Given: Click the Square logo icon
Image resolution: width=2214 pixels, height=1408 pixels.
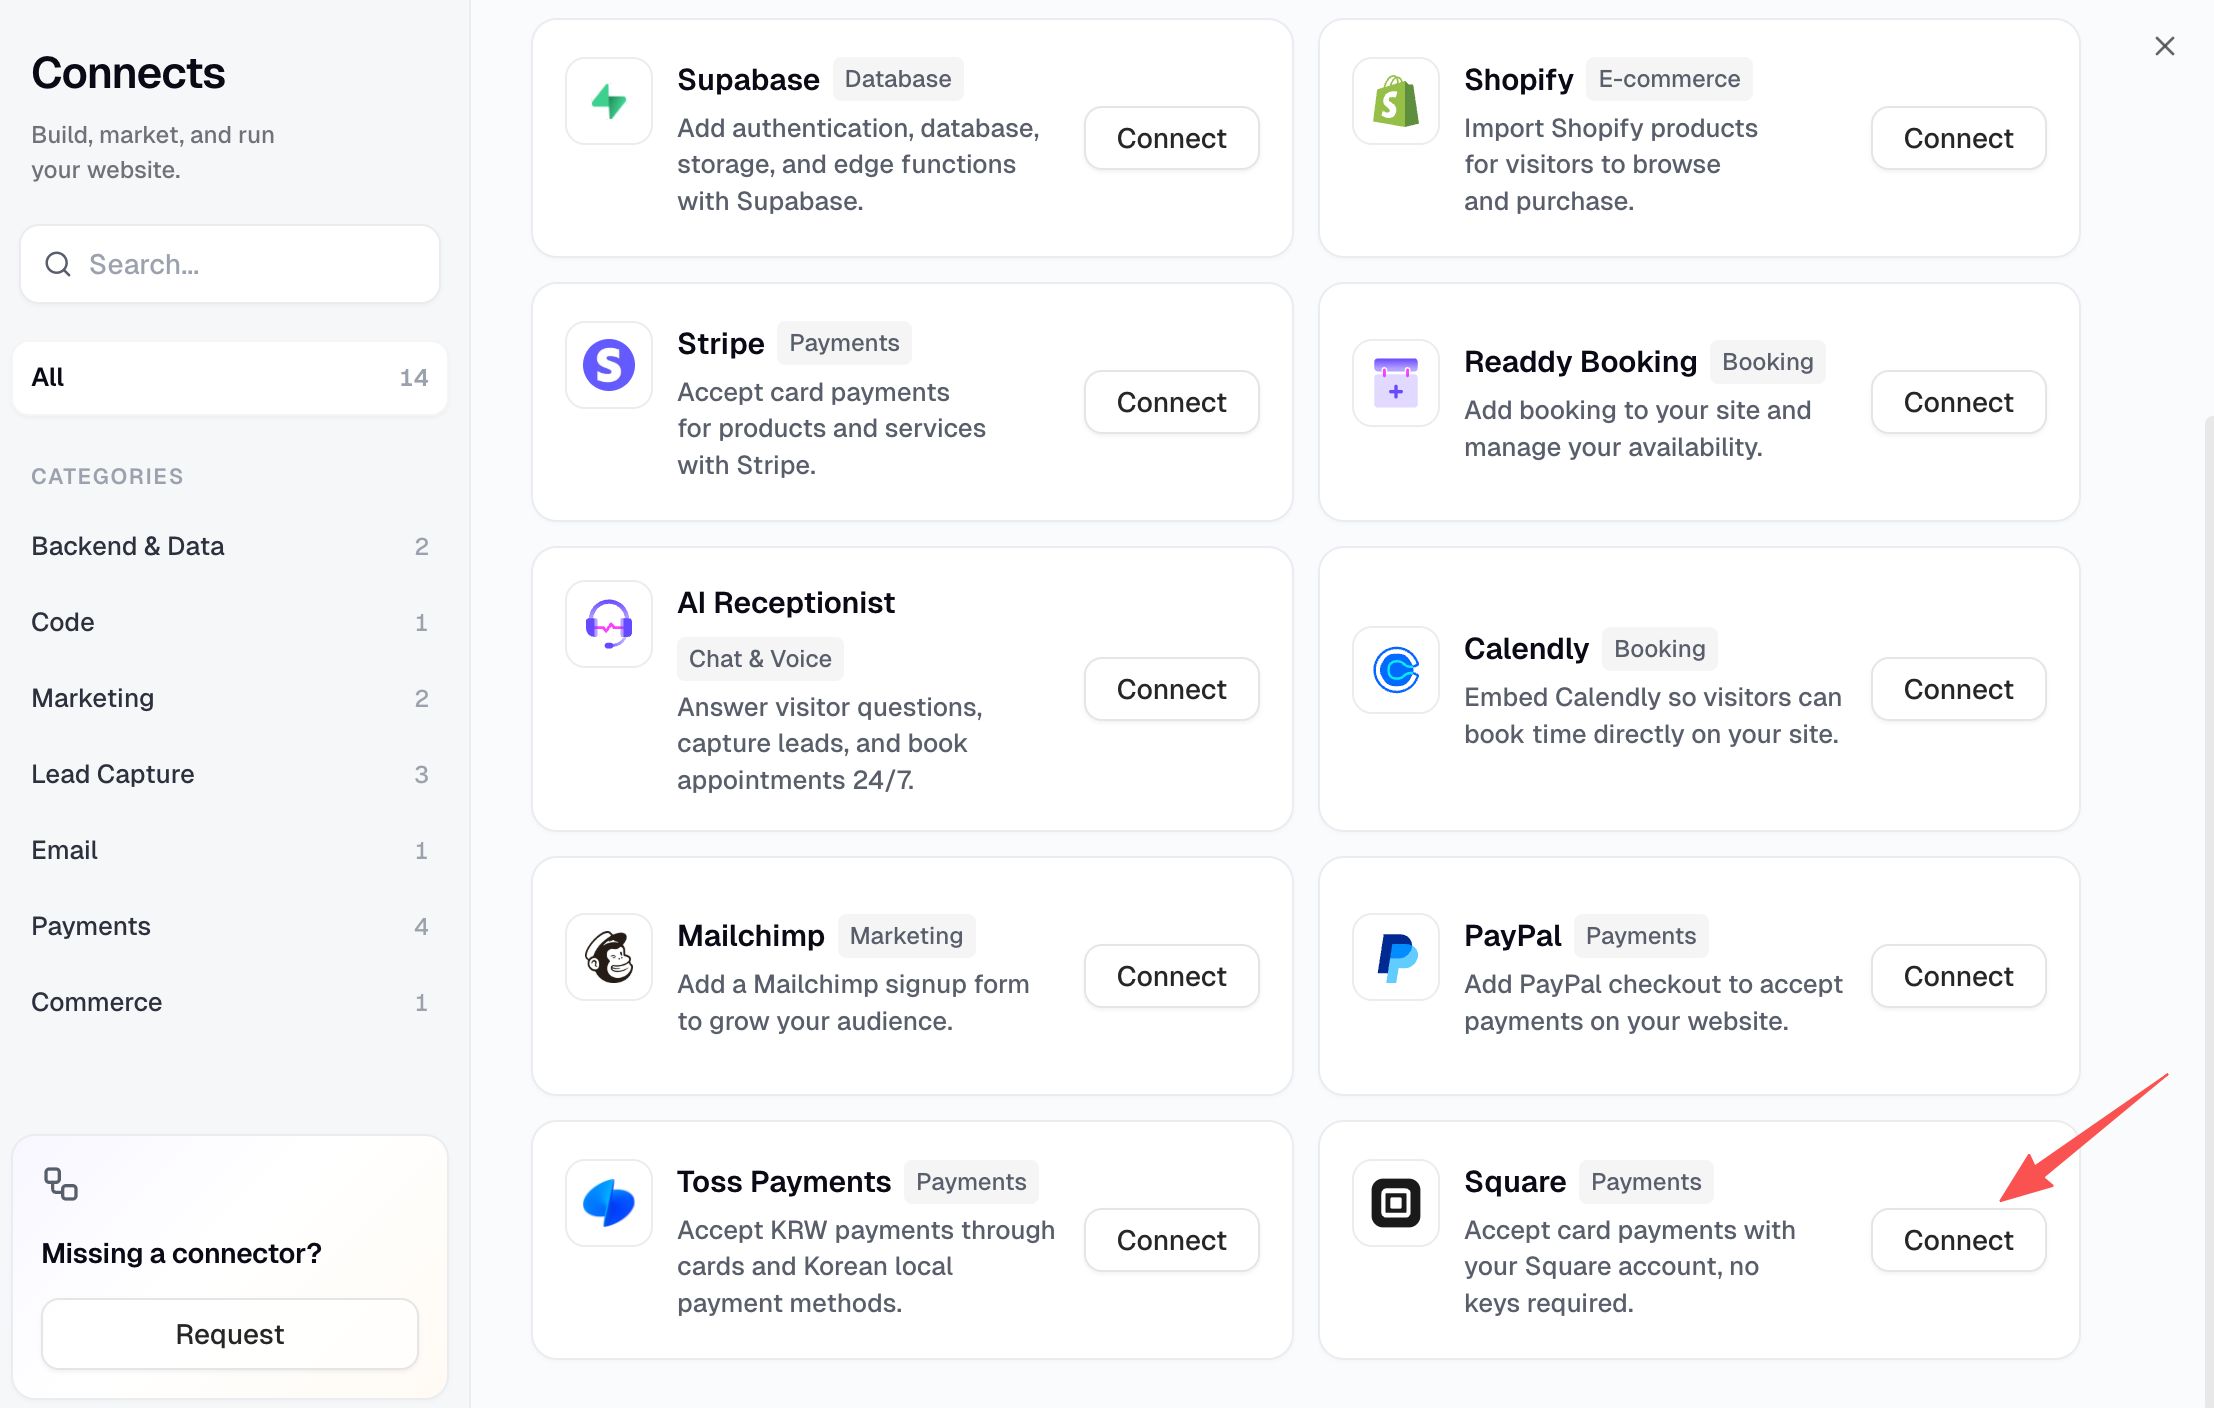Looking at the screenshot, I should pos(1396,1203).
